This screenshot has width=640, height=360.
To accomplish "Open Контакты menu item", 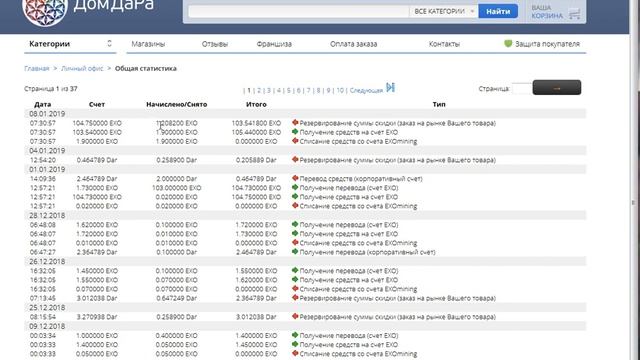I will (x=444, y=44).
